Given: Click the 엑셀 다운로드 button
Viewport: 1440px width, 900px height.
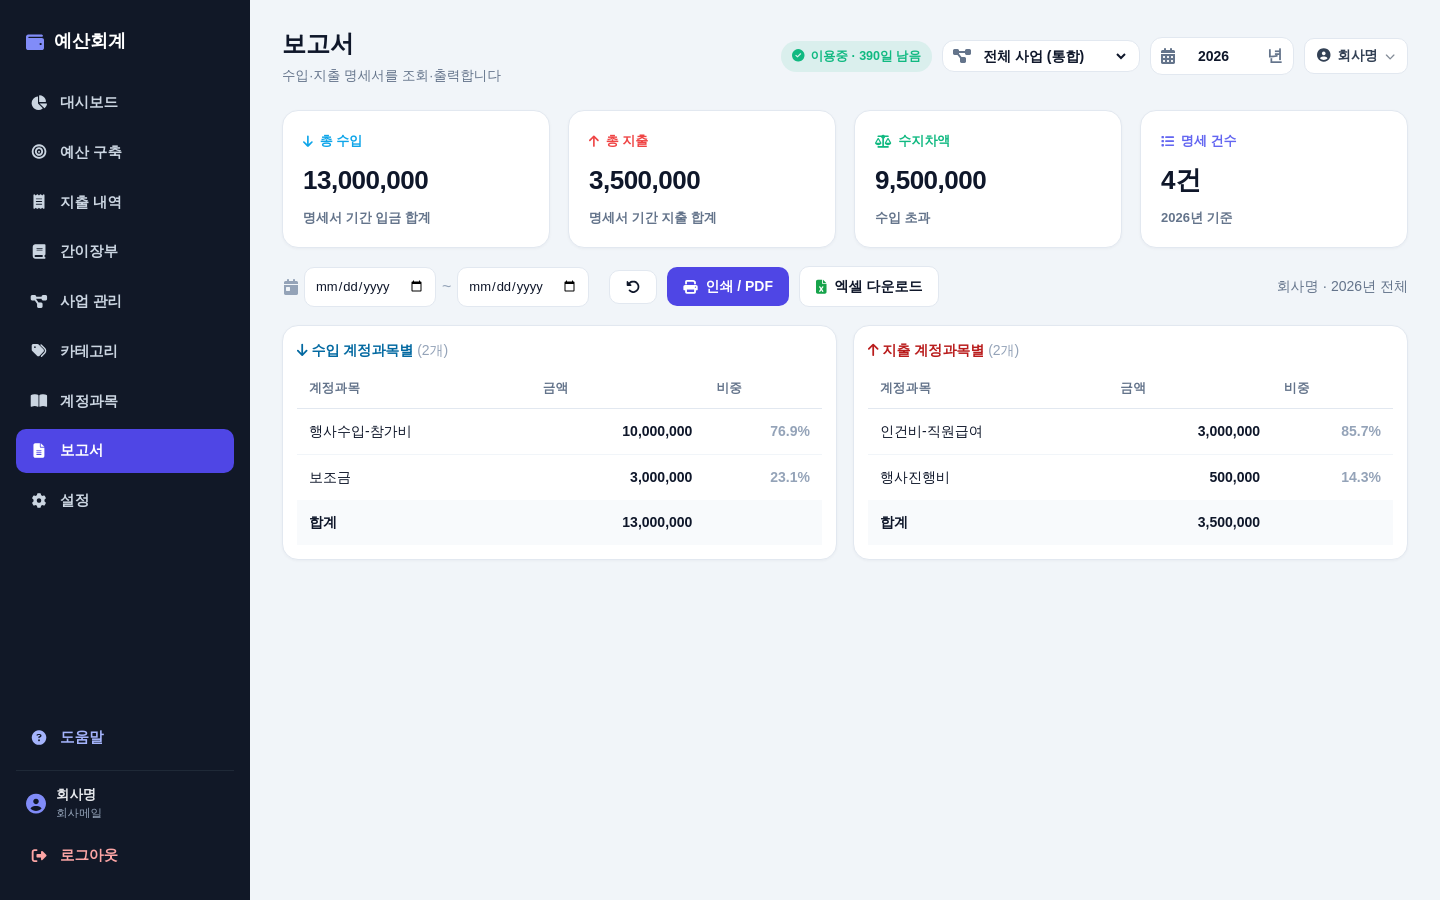Looking at the screenshot, I should point(869,287).
